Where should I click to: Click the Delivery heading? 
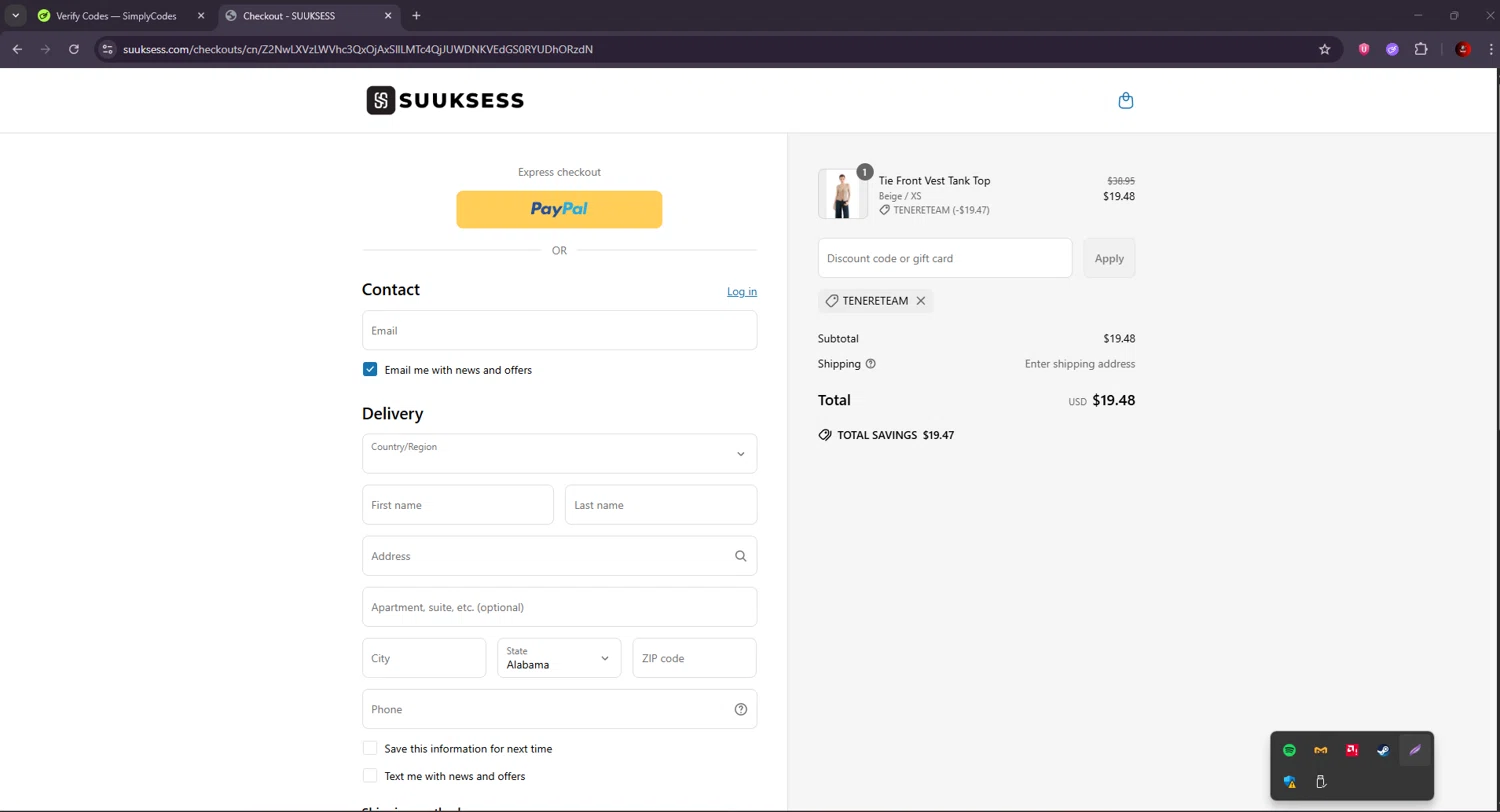pos(392,413)
